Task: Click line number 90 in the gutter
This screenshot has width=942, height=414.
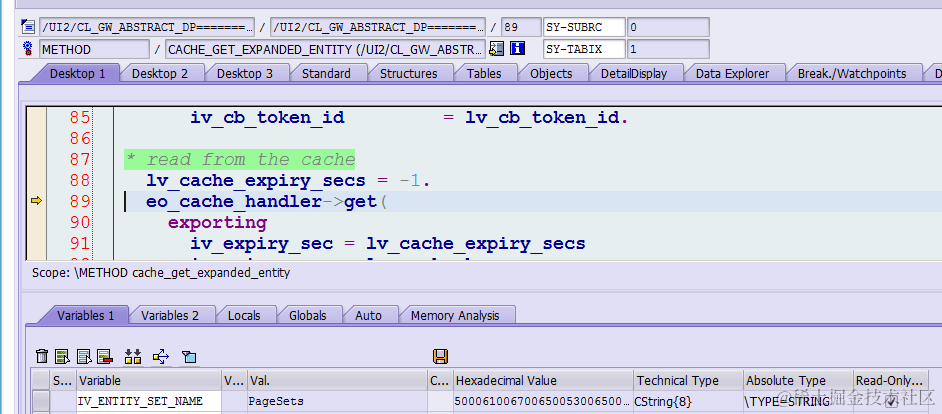Action: (79, 222)
